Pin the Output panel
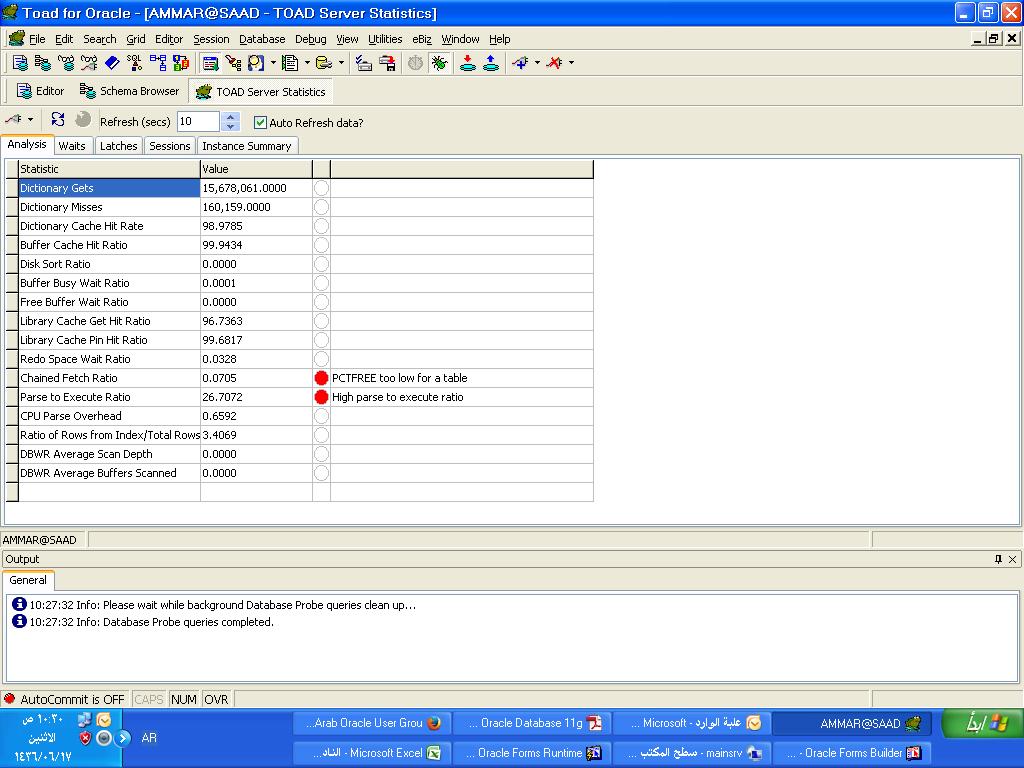 (x=998, y=559)
